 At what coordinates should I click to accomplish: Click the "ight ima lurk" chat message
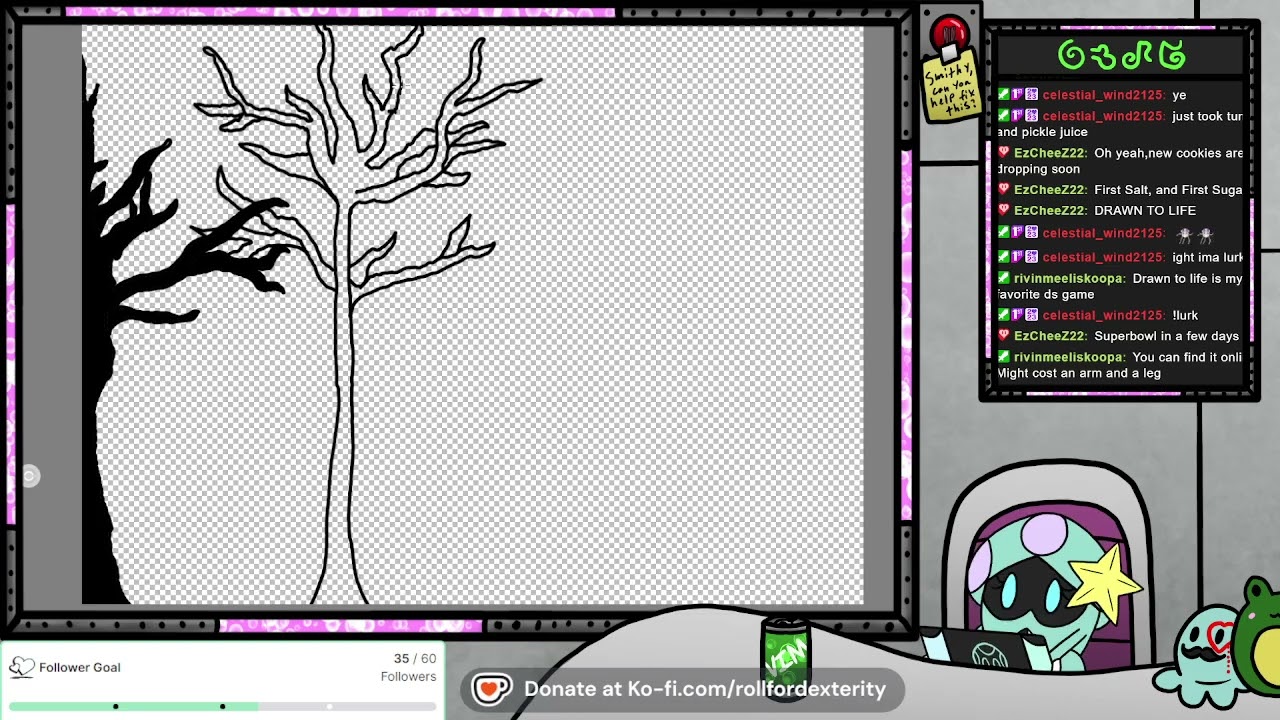coord(1208,257)
